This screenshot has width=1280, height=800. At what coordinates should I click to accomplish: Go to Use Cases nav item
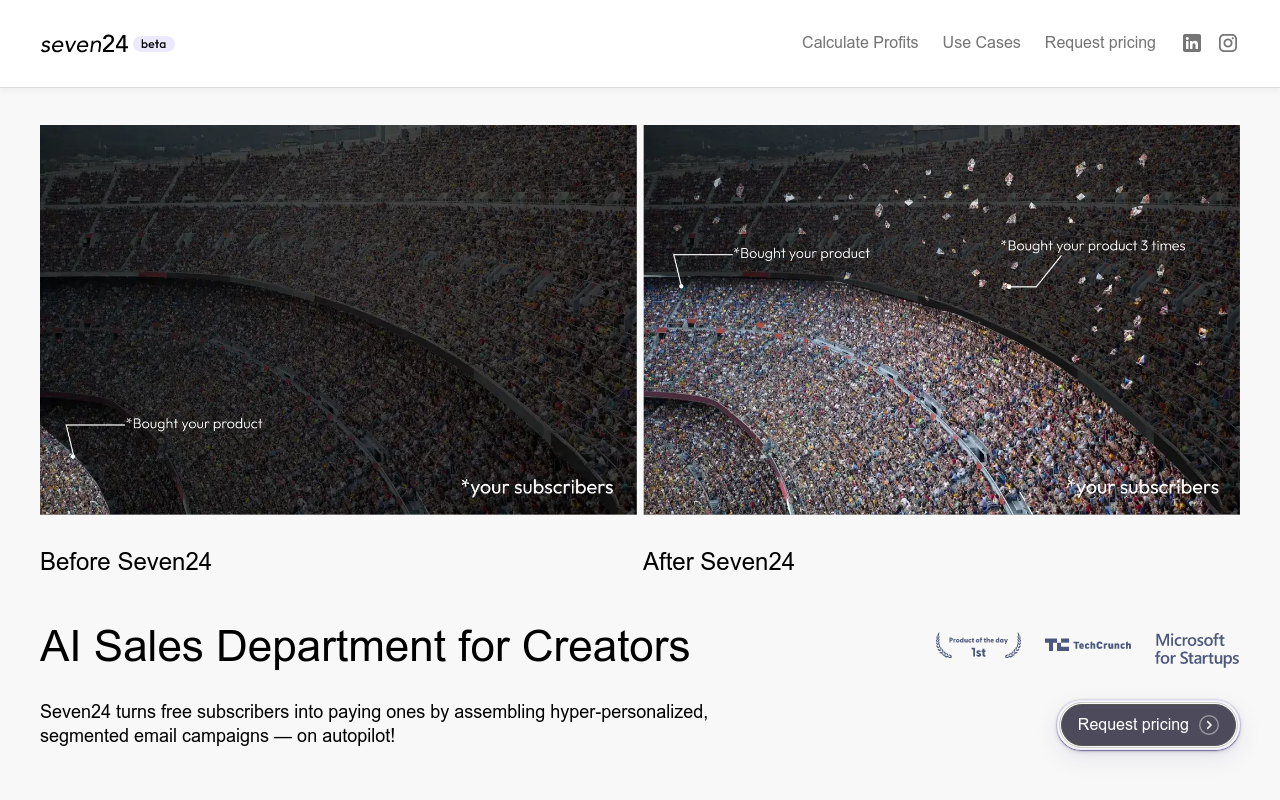point(981,43)
